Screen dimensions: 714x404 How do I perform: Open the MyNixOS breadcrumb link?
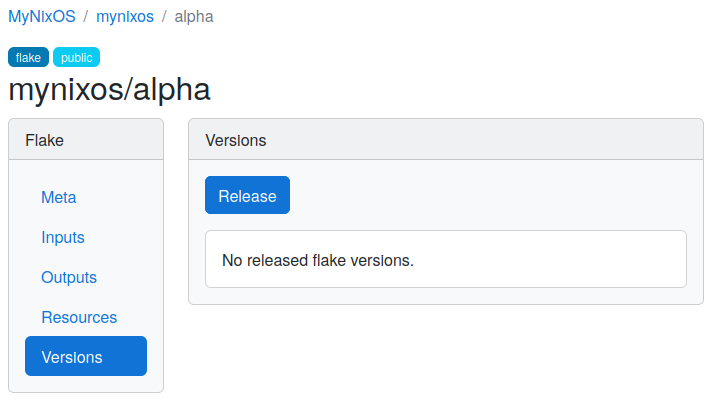(x=42, y=16)
